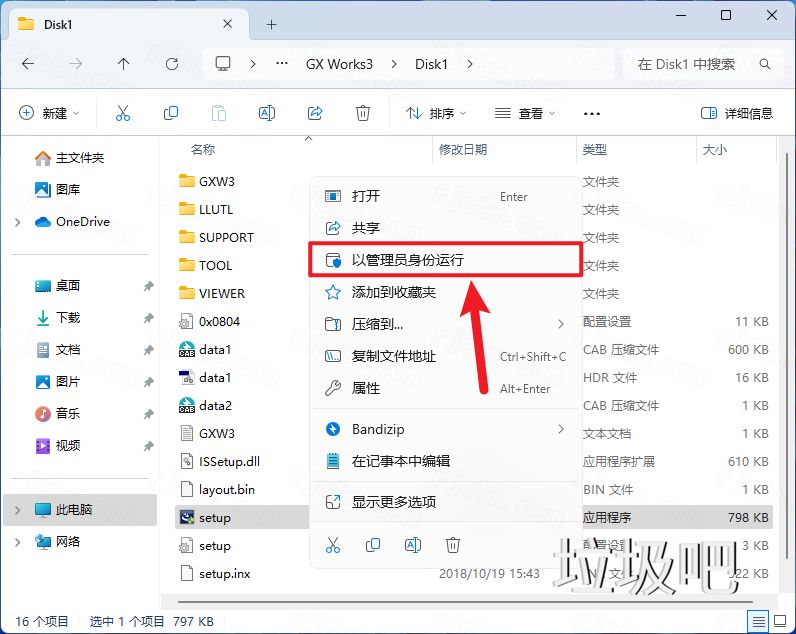Screen dimensions: 796x634
Task: Open the 排序 sort dropdown
Action: click(436, 113)
